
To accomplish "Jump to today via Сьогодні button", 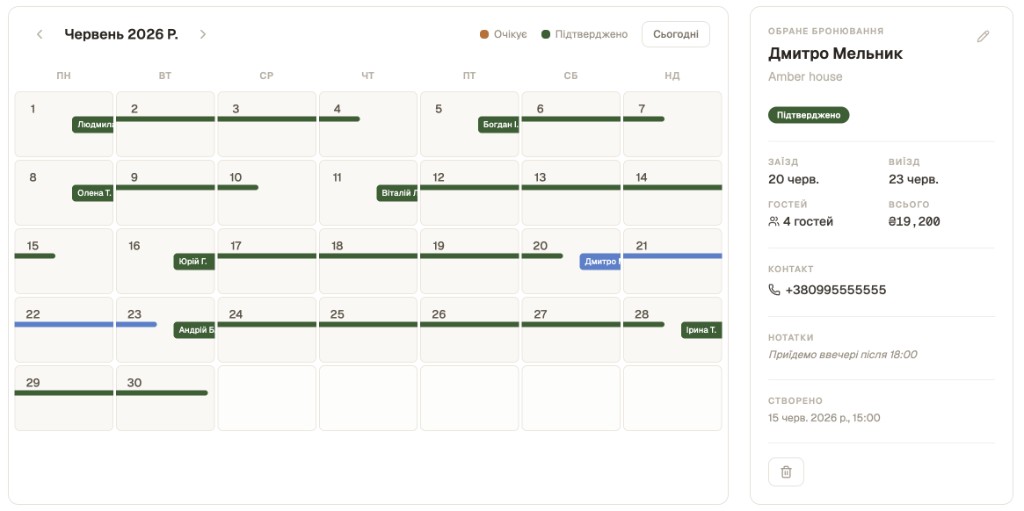I will click(675, 34).
